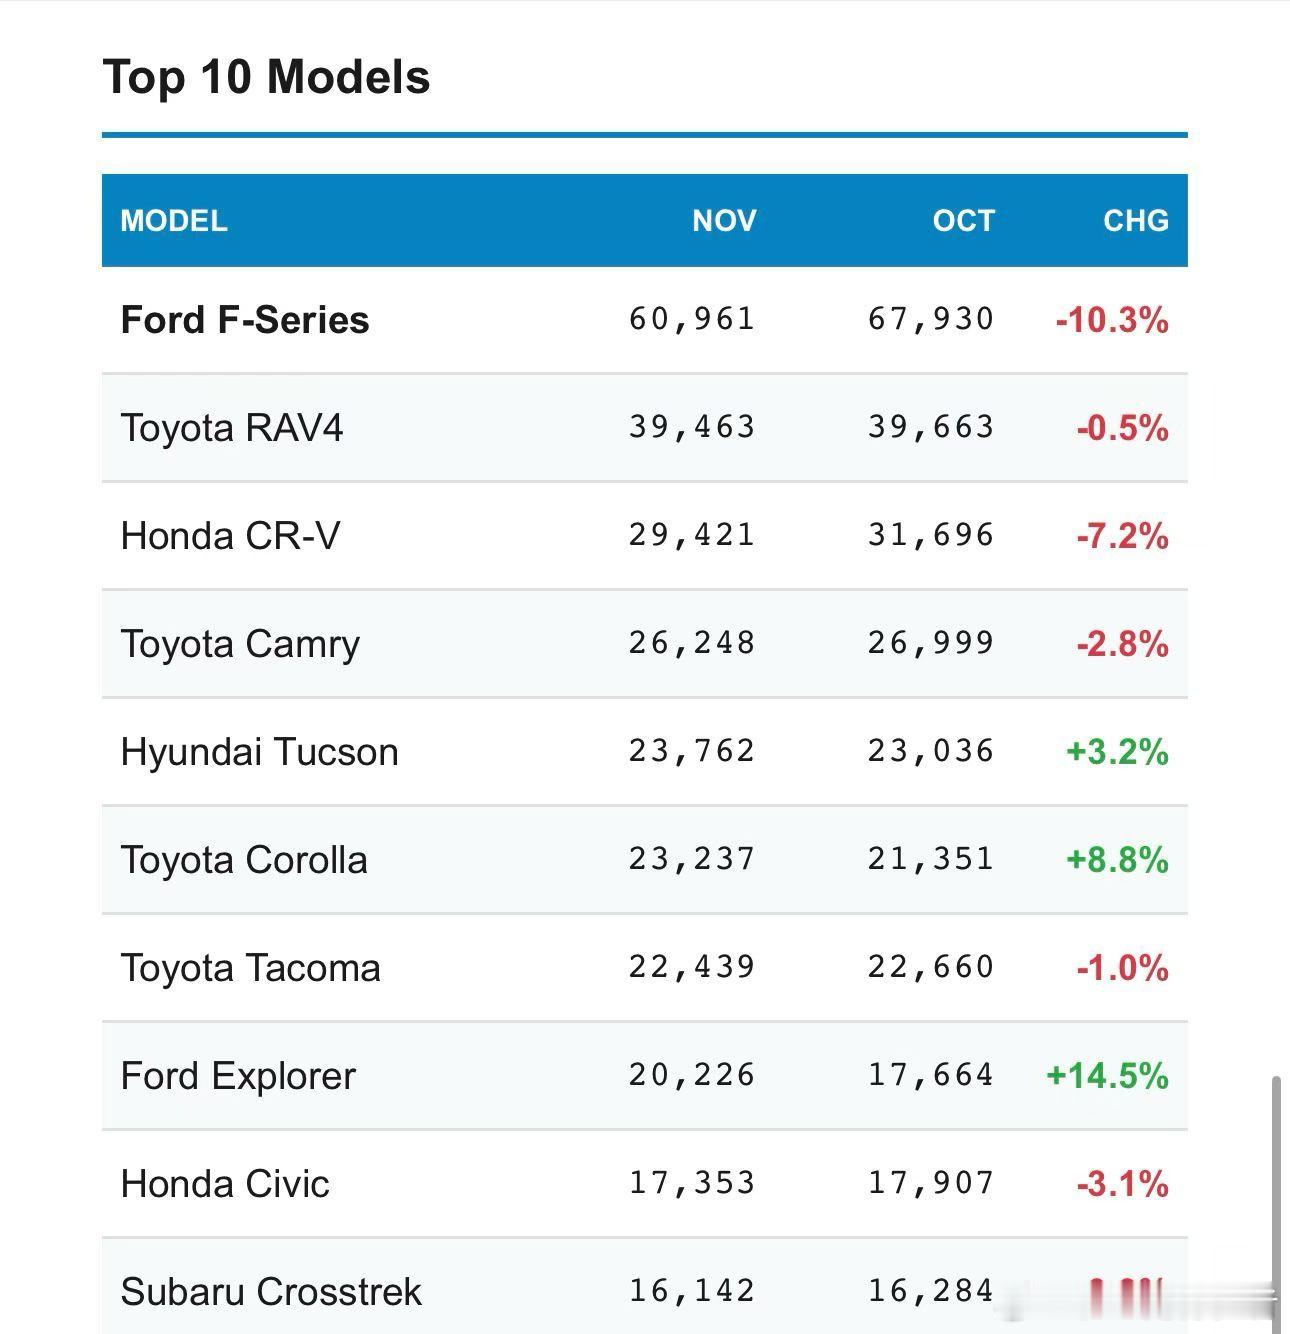Open the Toyota Tacoma model entry
1290x1334 pixels.
pos(250,968)
